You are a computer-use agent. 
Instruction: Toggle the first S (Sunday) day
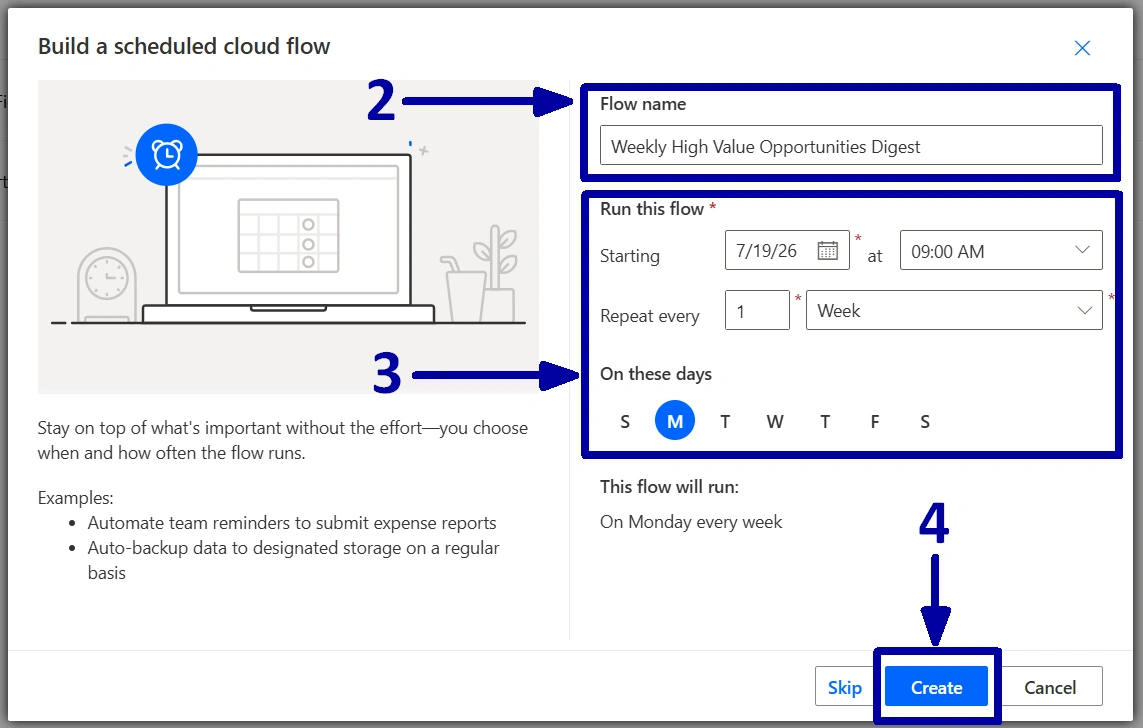(x=625, y=421)
